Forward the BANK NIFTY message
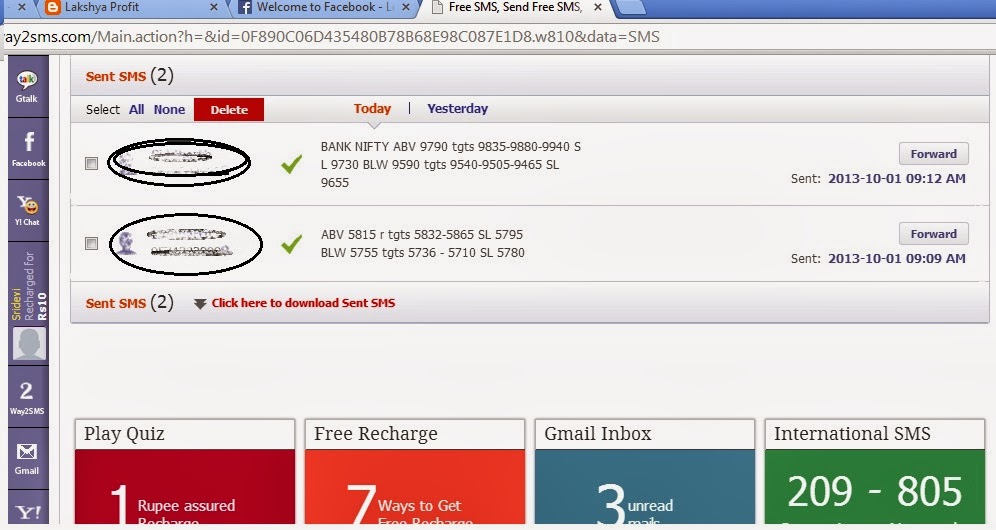This screenshot has width=996, height=530. pos(933,154)
